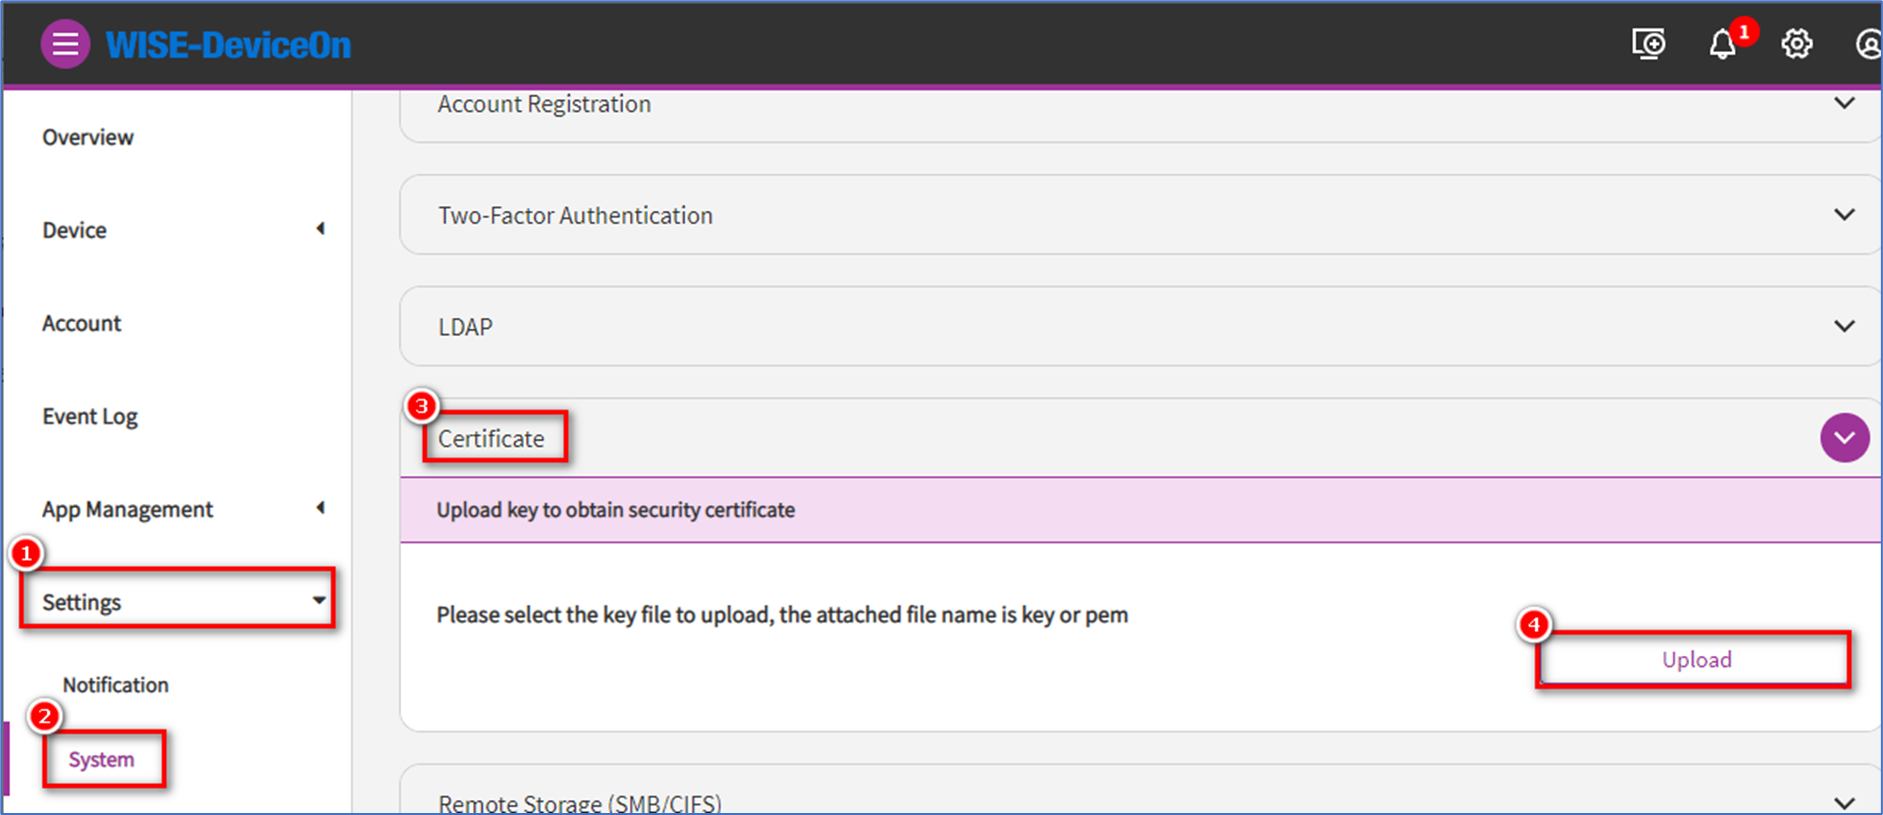Expand the App Management submenu arrow

coord(320,508)
